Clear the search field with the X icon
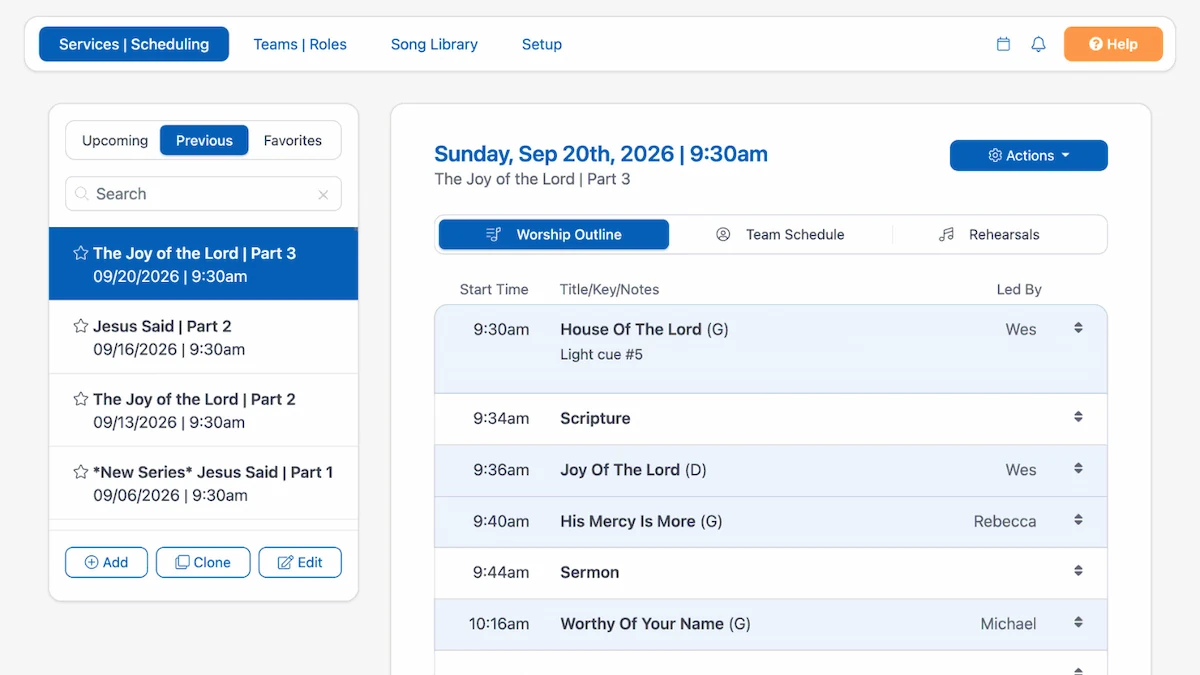 (x=323, y=195)
